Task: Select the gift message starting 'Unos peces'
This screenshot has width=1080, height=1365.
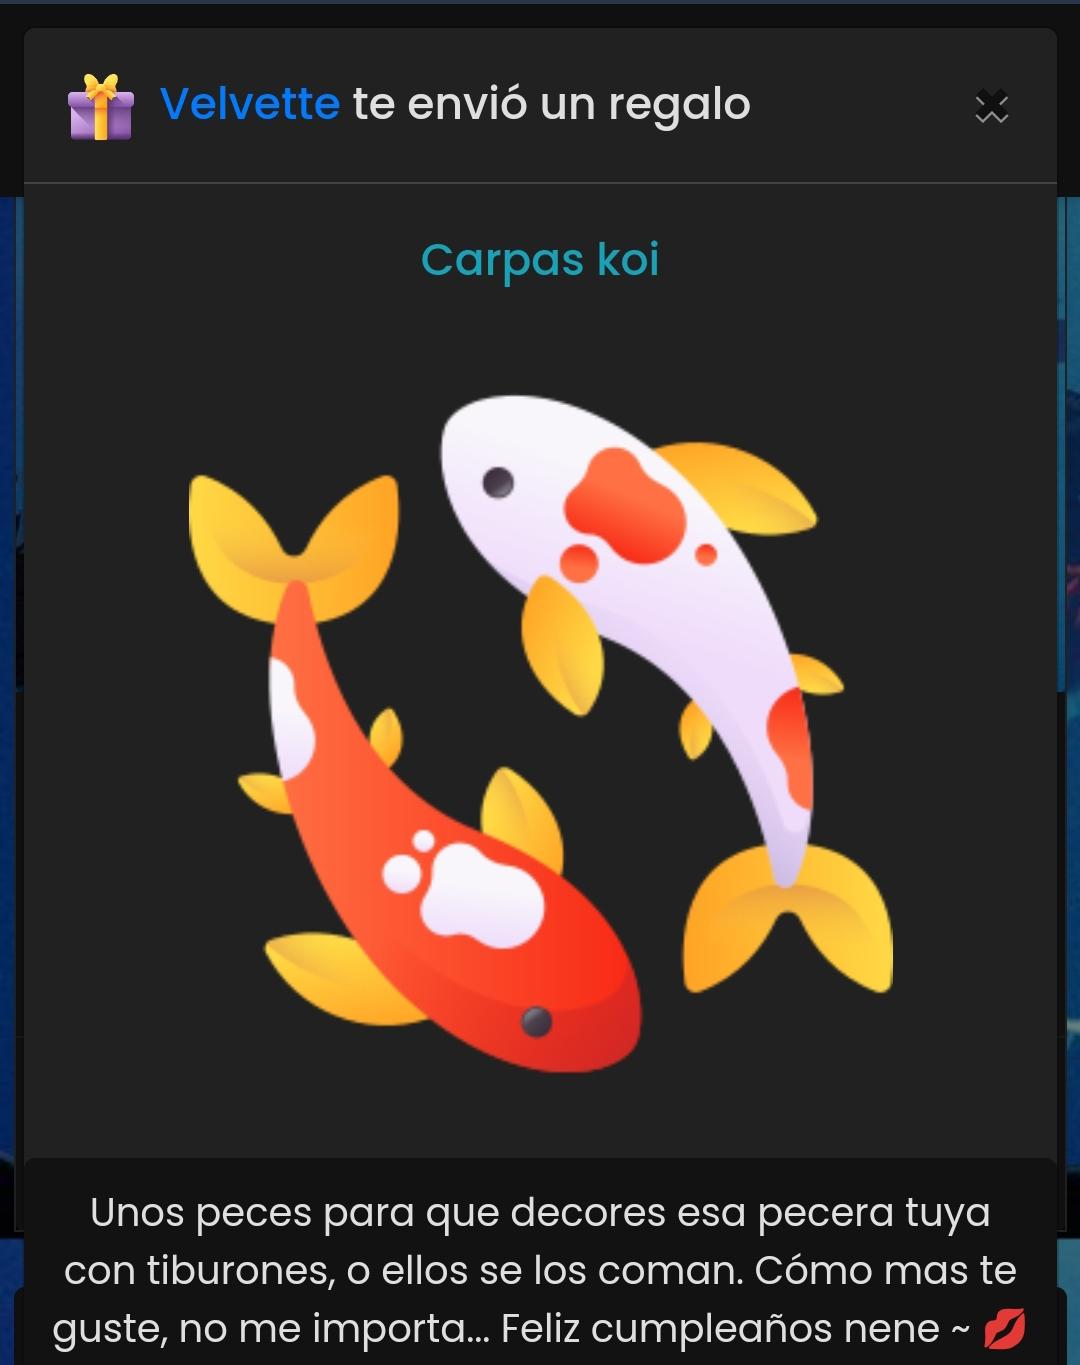Action: (x=540, y=1270)
